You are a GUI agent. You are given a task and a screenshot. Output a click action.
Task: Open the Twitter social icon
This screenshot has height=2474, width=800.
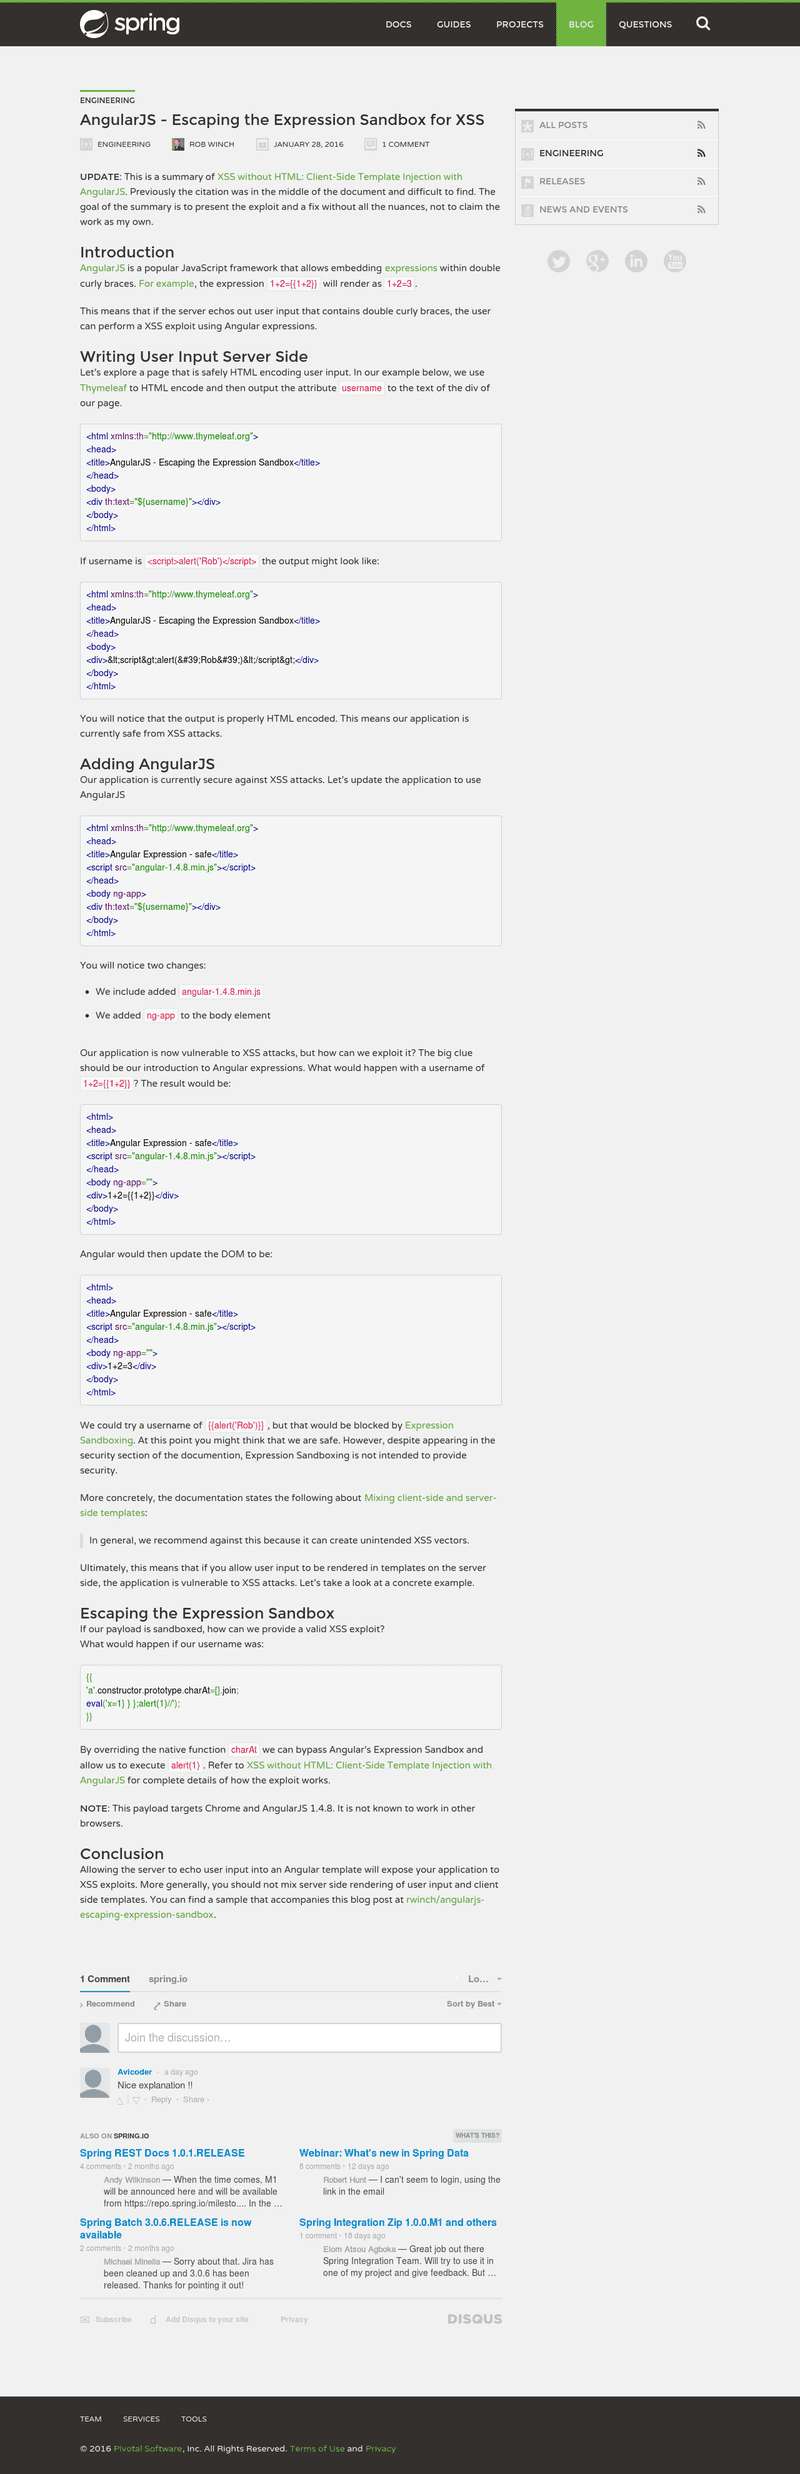coord(559,261)
